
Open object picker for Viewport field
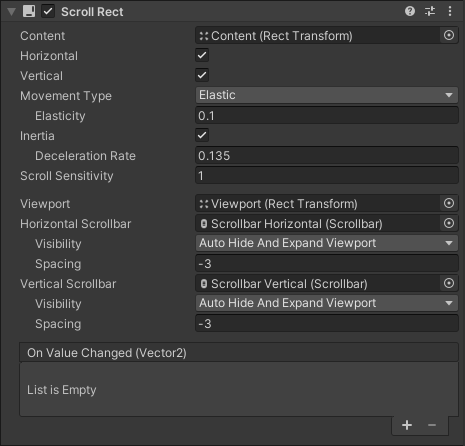(449, 203)
